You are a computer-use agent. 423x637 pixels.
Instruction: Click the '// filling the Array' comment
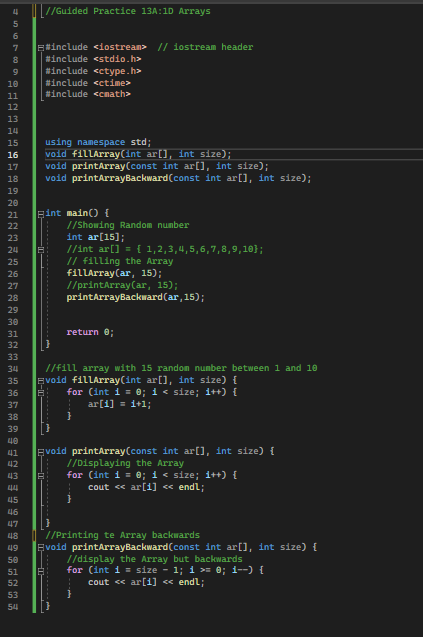(120, 261)
